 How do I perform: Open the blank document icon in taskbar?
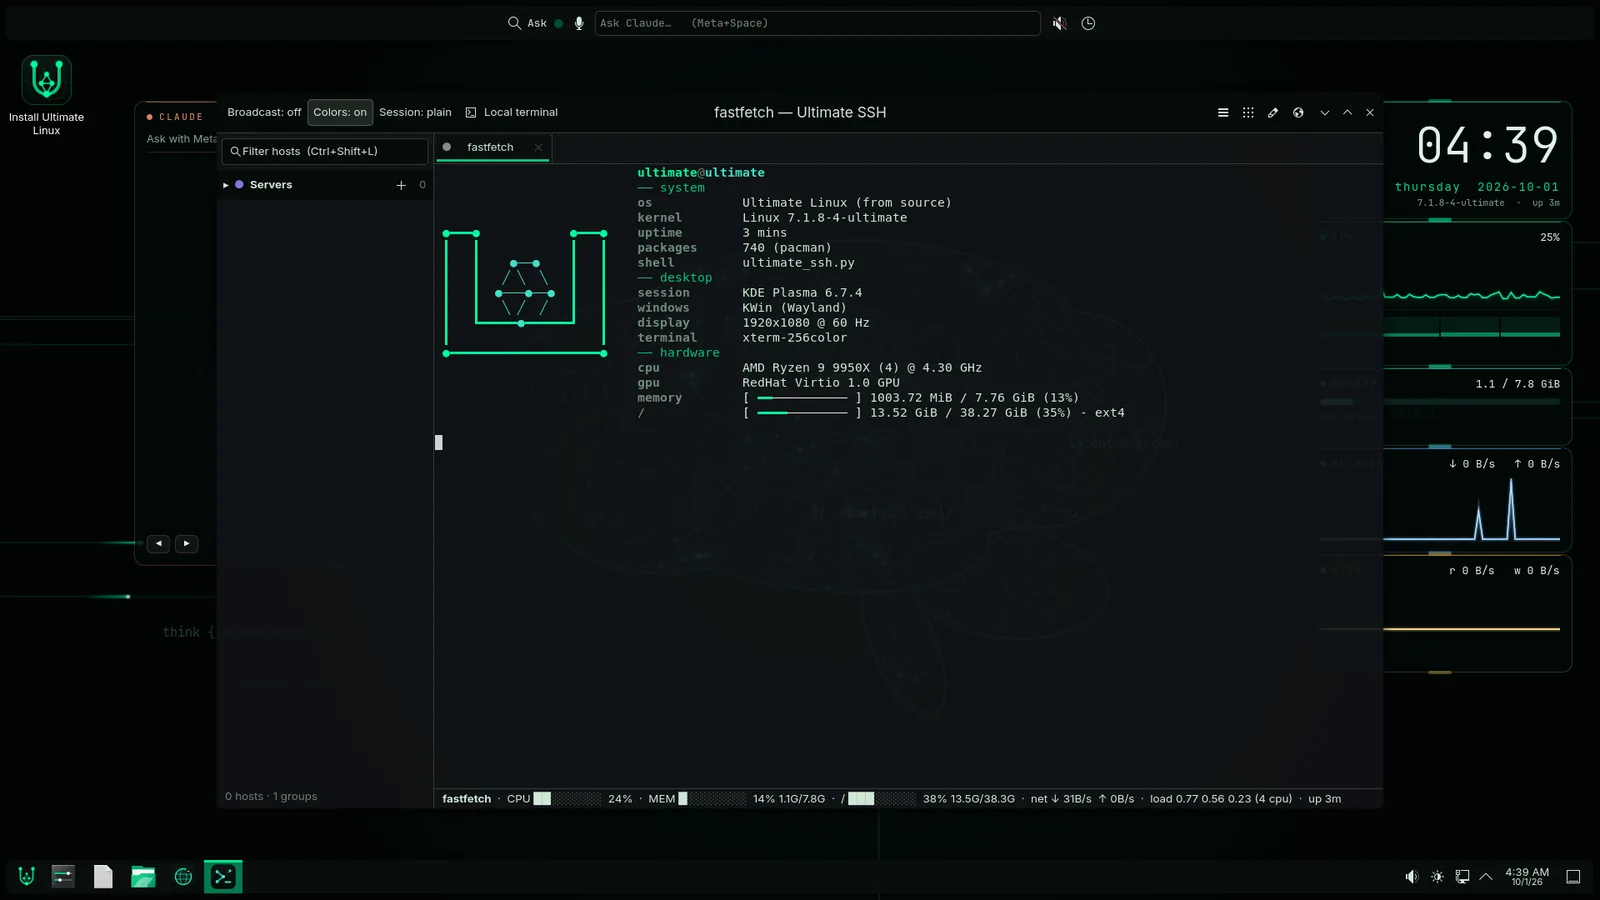103,877
